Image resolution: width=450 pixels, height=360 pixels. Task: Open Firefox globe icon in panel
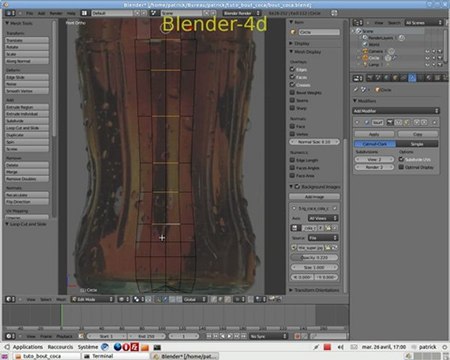click(x=117, y=347)
